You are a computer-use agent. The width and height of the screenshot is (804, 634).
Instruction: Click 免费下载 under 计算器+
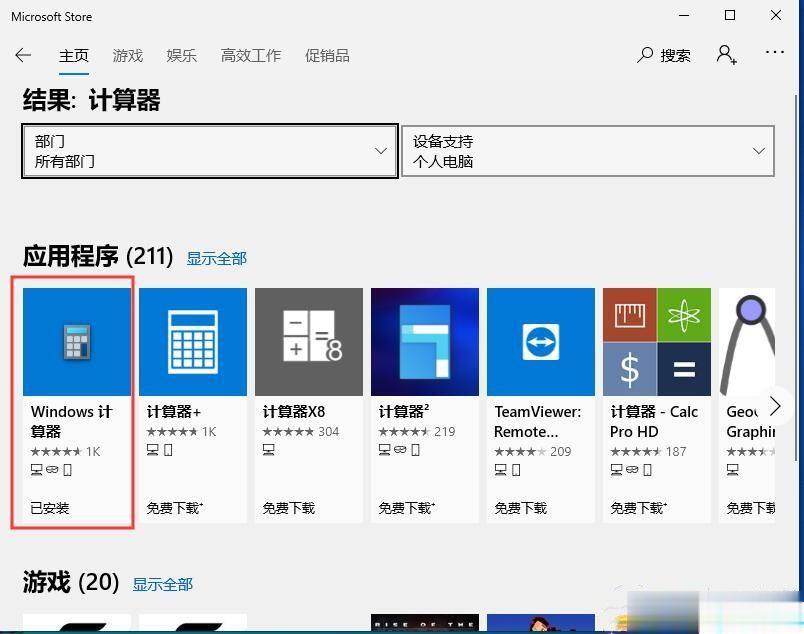coord(175,508)
